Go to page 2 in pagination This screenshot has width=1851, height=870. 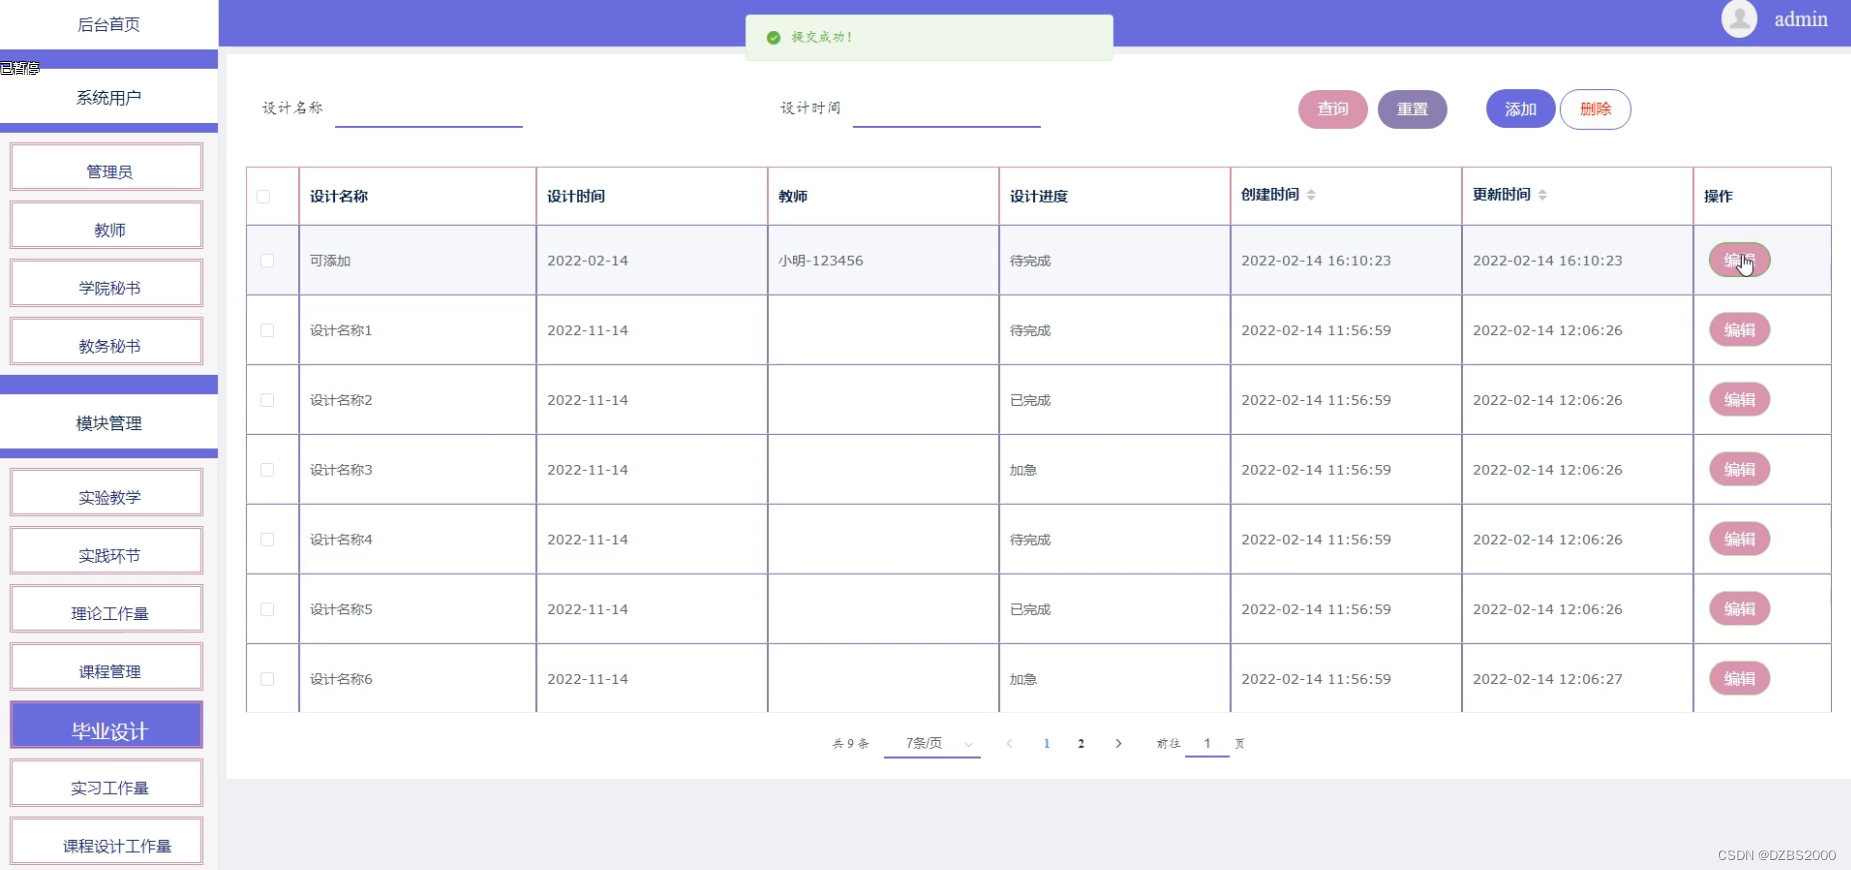(x=1081, y=743)
